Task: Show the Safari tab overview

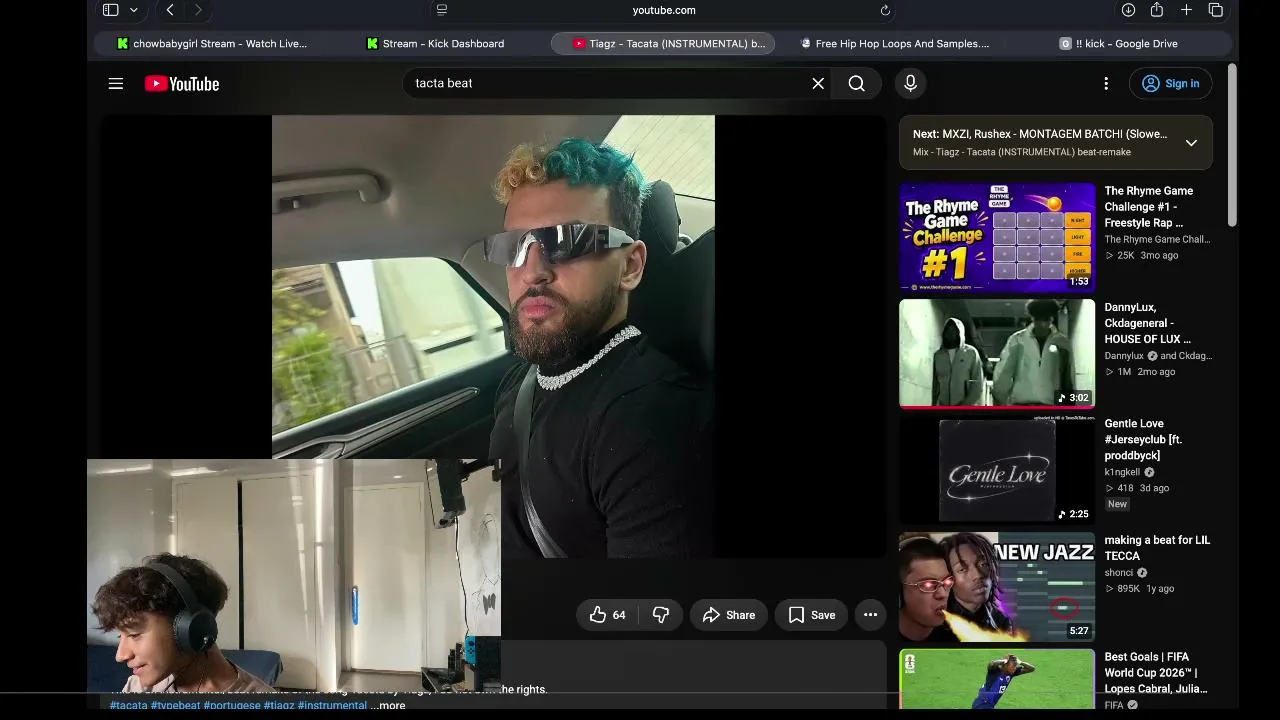Action: click(1216, 10)
